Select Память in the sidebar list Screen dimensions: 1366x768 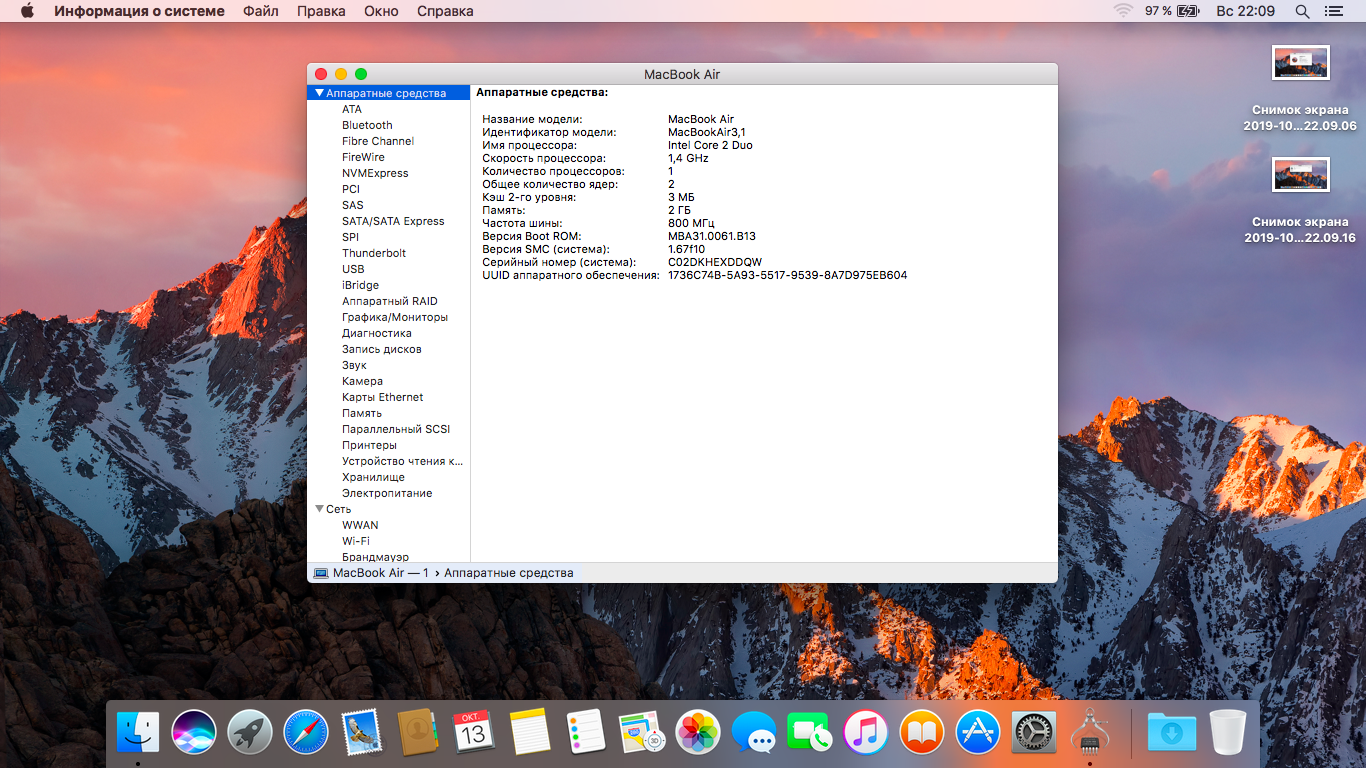[362, 413]
